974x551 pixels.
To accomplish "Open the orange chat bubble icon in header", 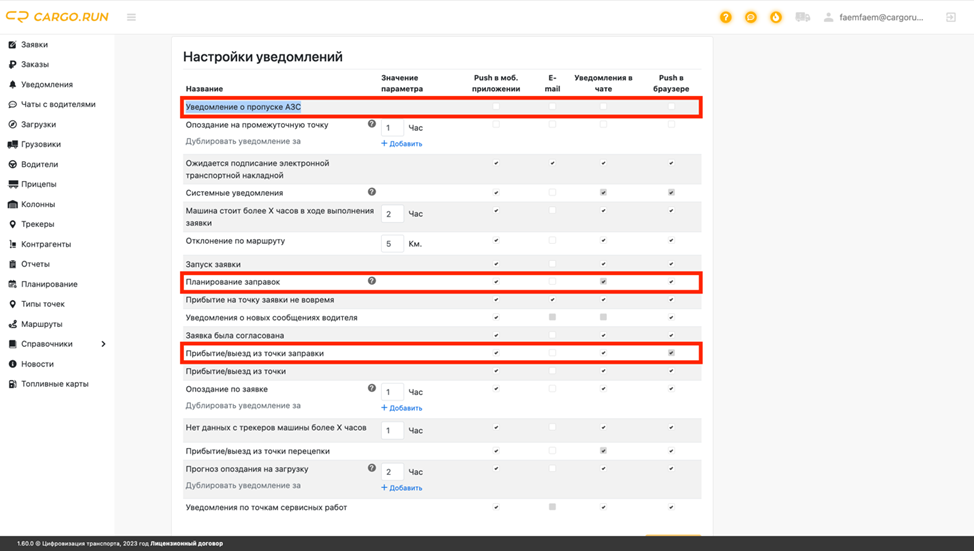I will point(751,17).
